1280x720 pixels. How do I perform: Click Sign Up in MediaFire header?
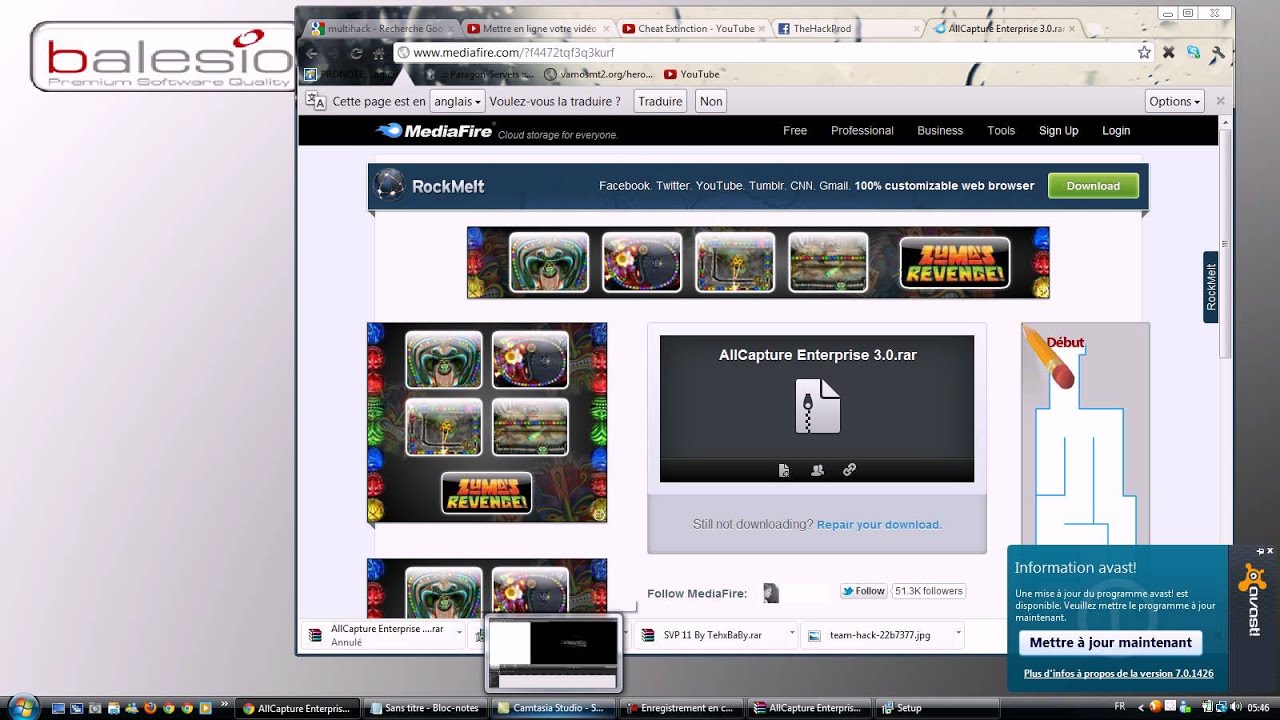tap(1058, 131)
